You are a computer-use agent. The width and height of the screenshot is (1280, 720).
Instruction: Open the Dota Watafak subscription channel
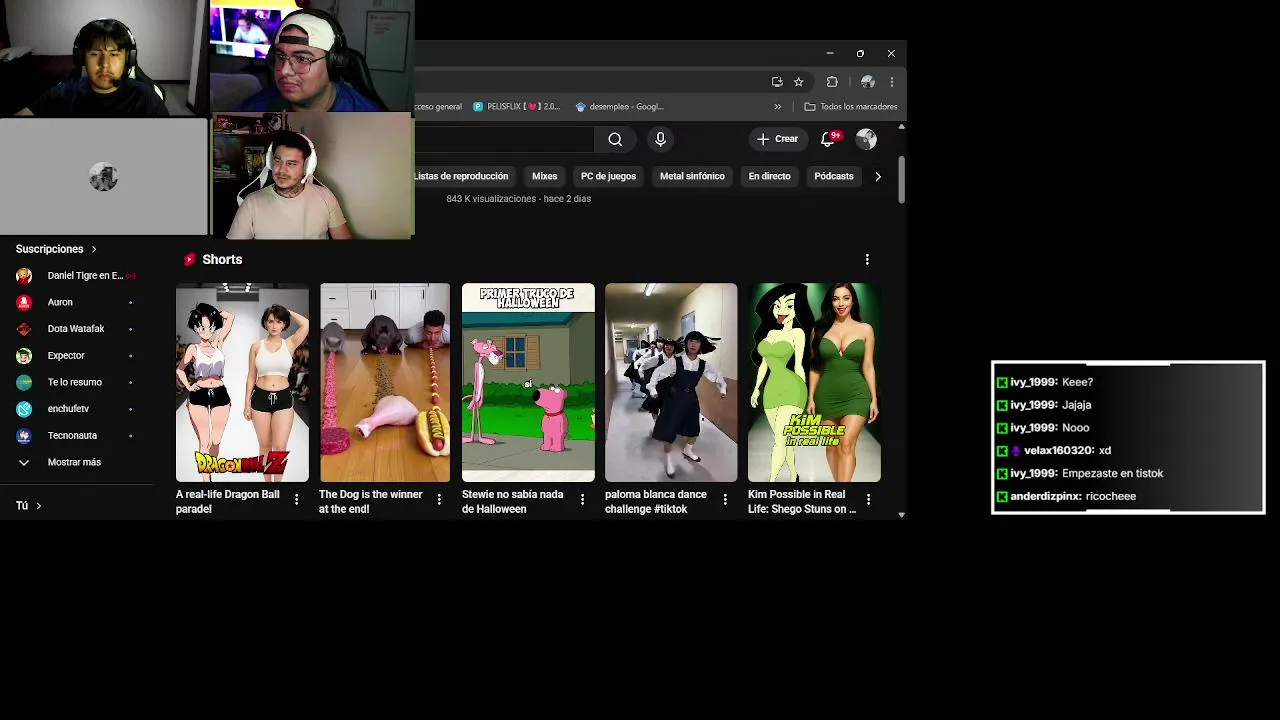point(76,329)
